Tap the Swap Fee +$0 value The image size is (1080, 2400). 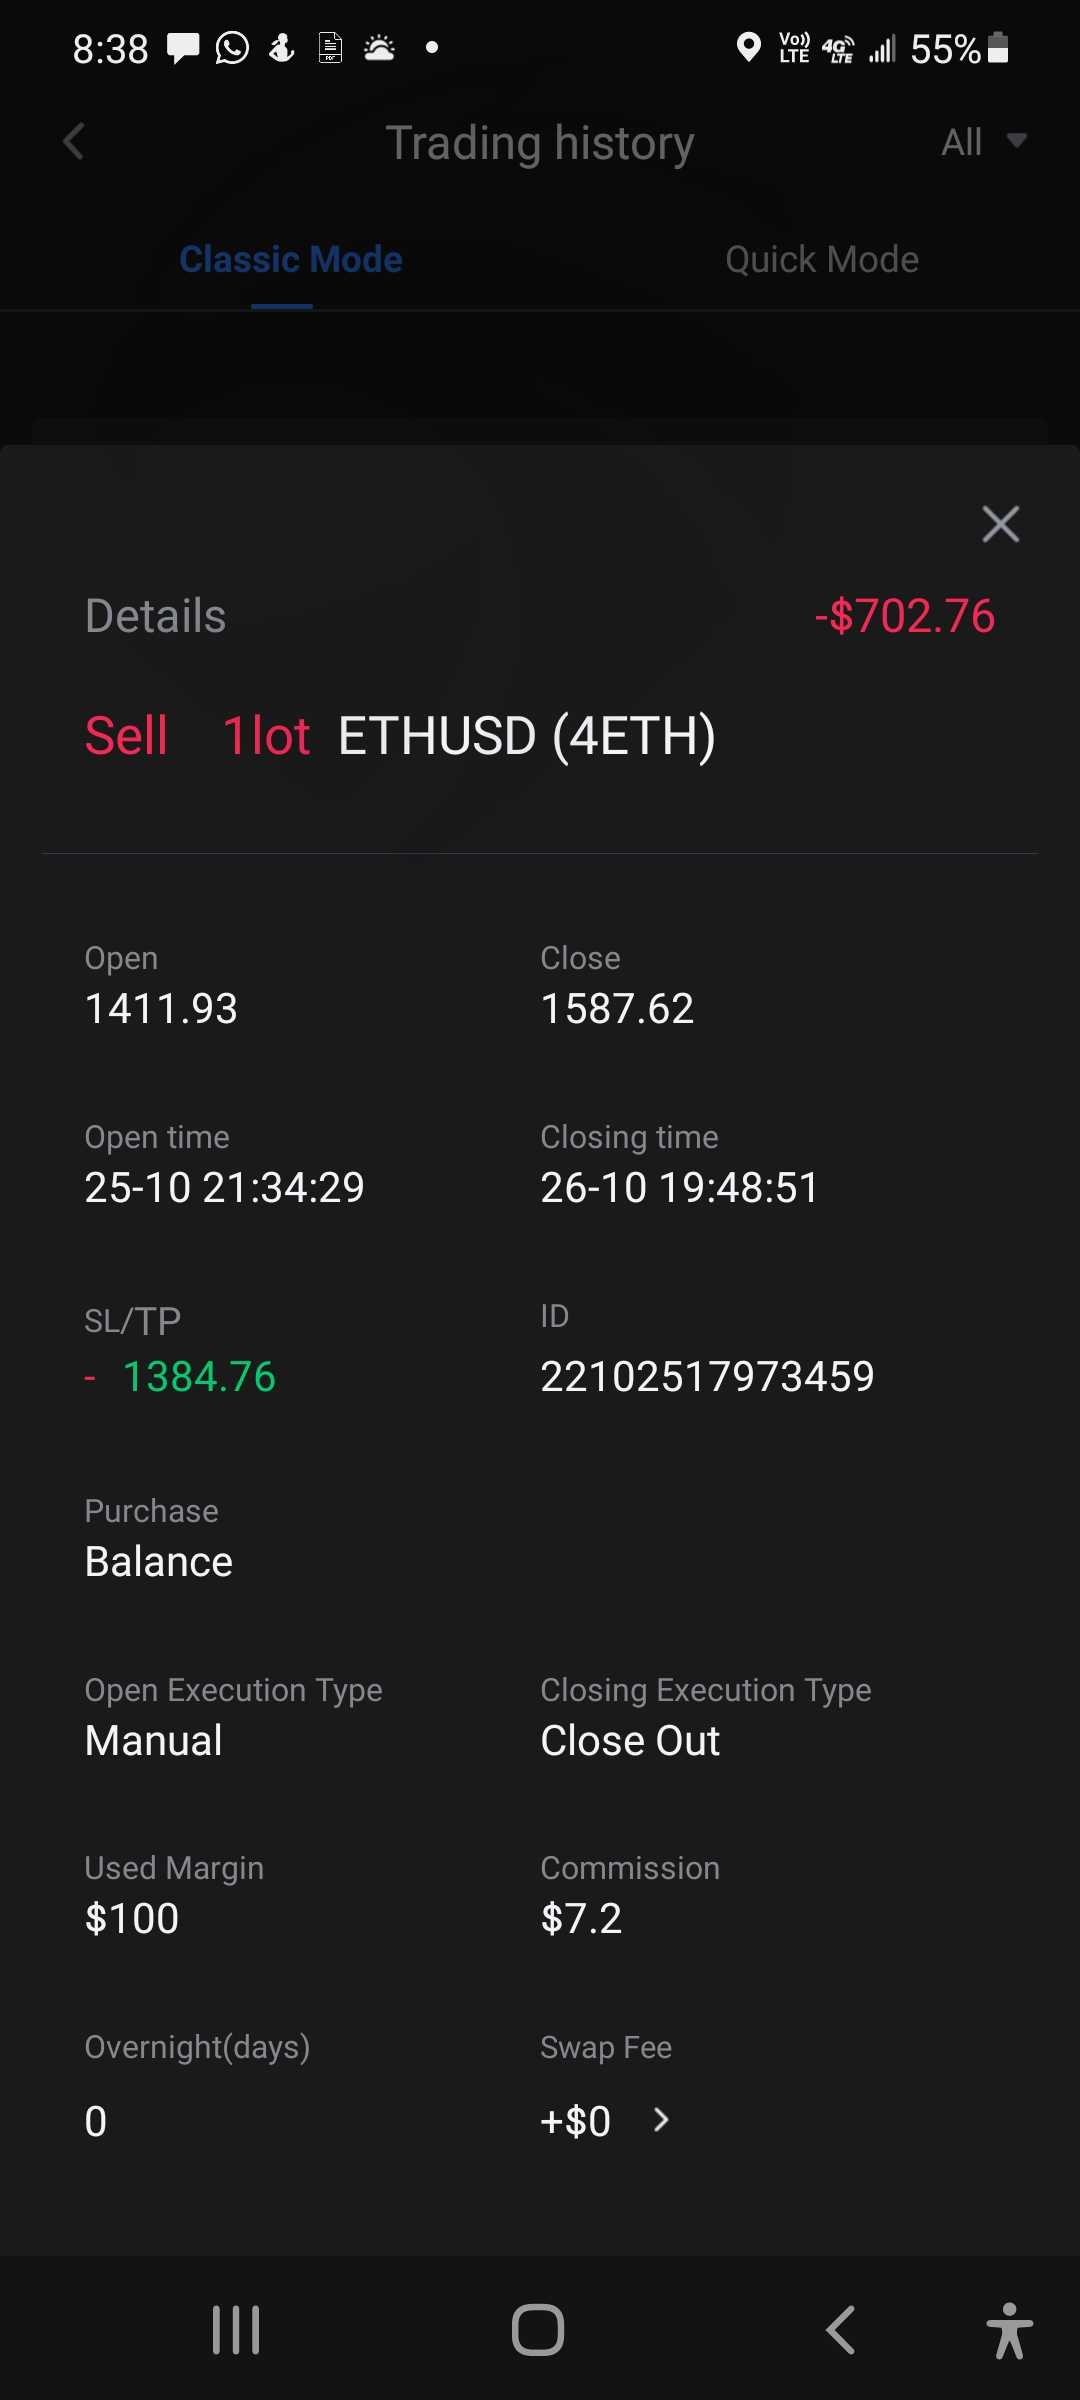click(x=575, y=2121)
